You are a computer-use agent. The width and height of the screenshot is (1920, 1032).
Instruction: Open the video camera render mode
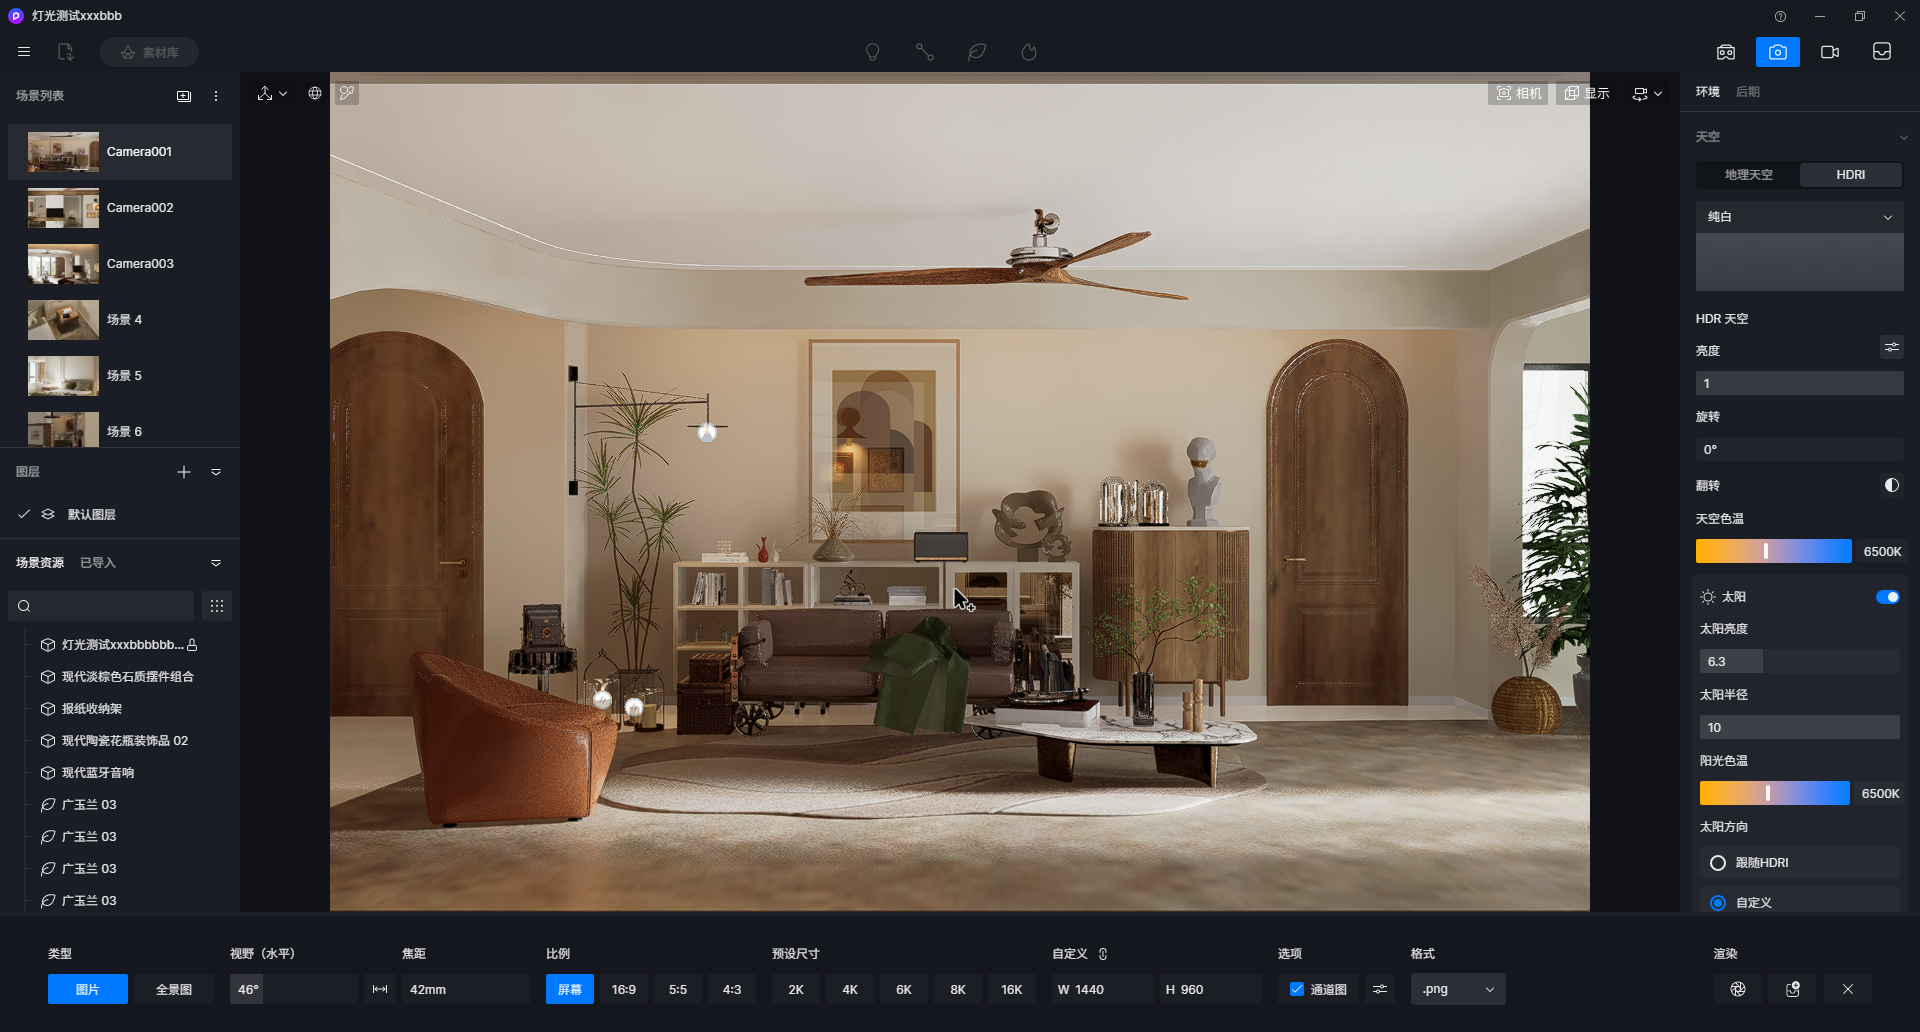click(1829, 52)
